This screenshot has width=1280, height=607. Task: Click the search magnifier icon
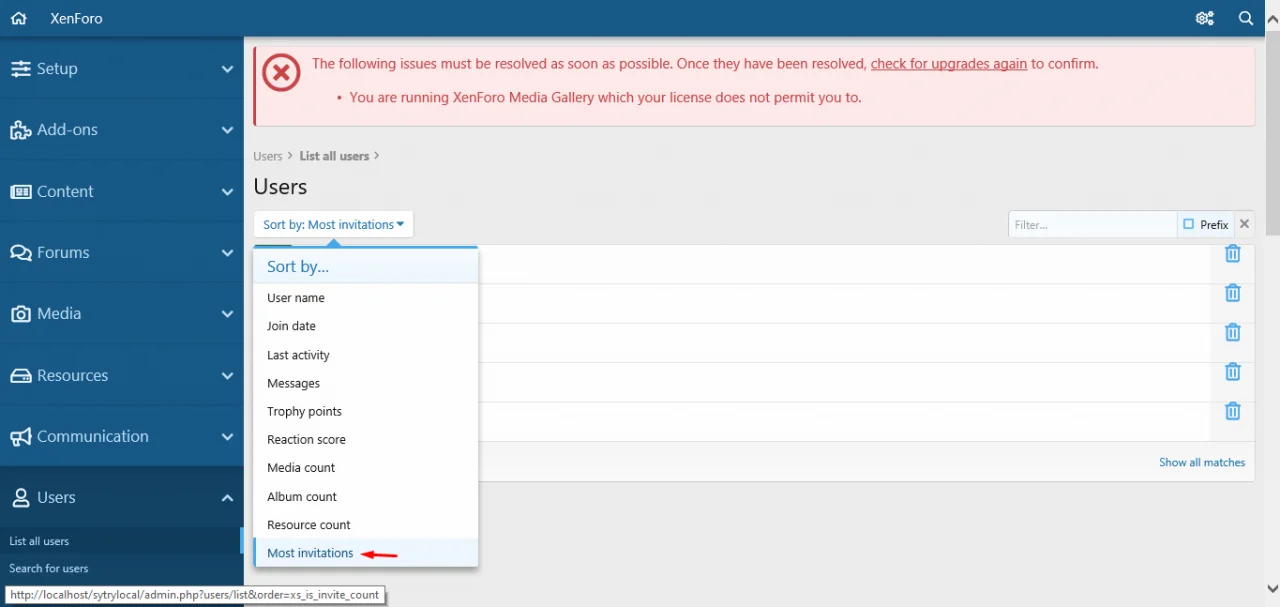1246,18
